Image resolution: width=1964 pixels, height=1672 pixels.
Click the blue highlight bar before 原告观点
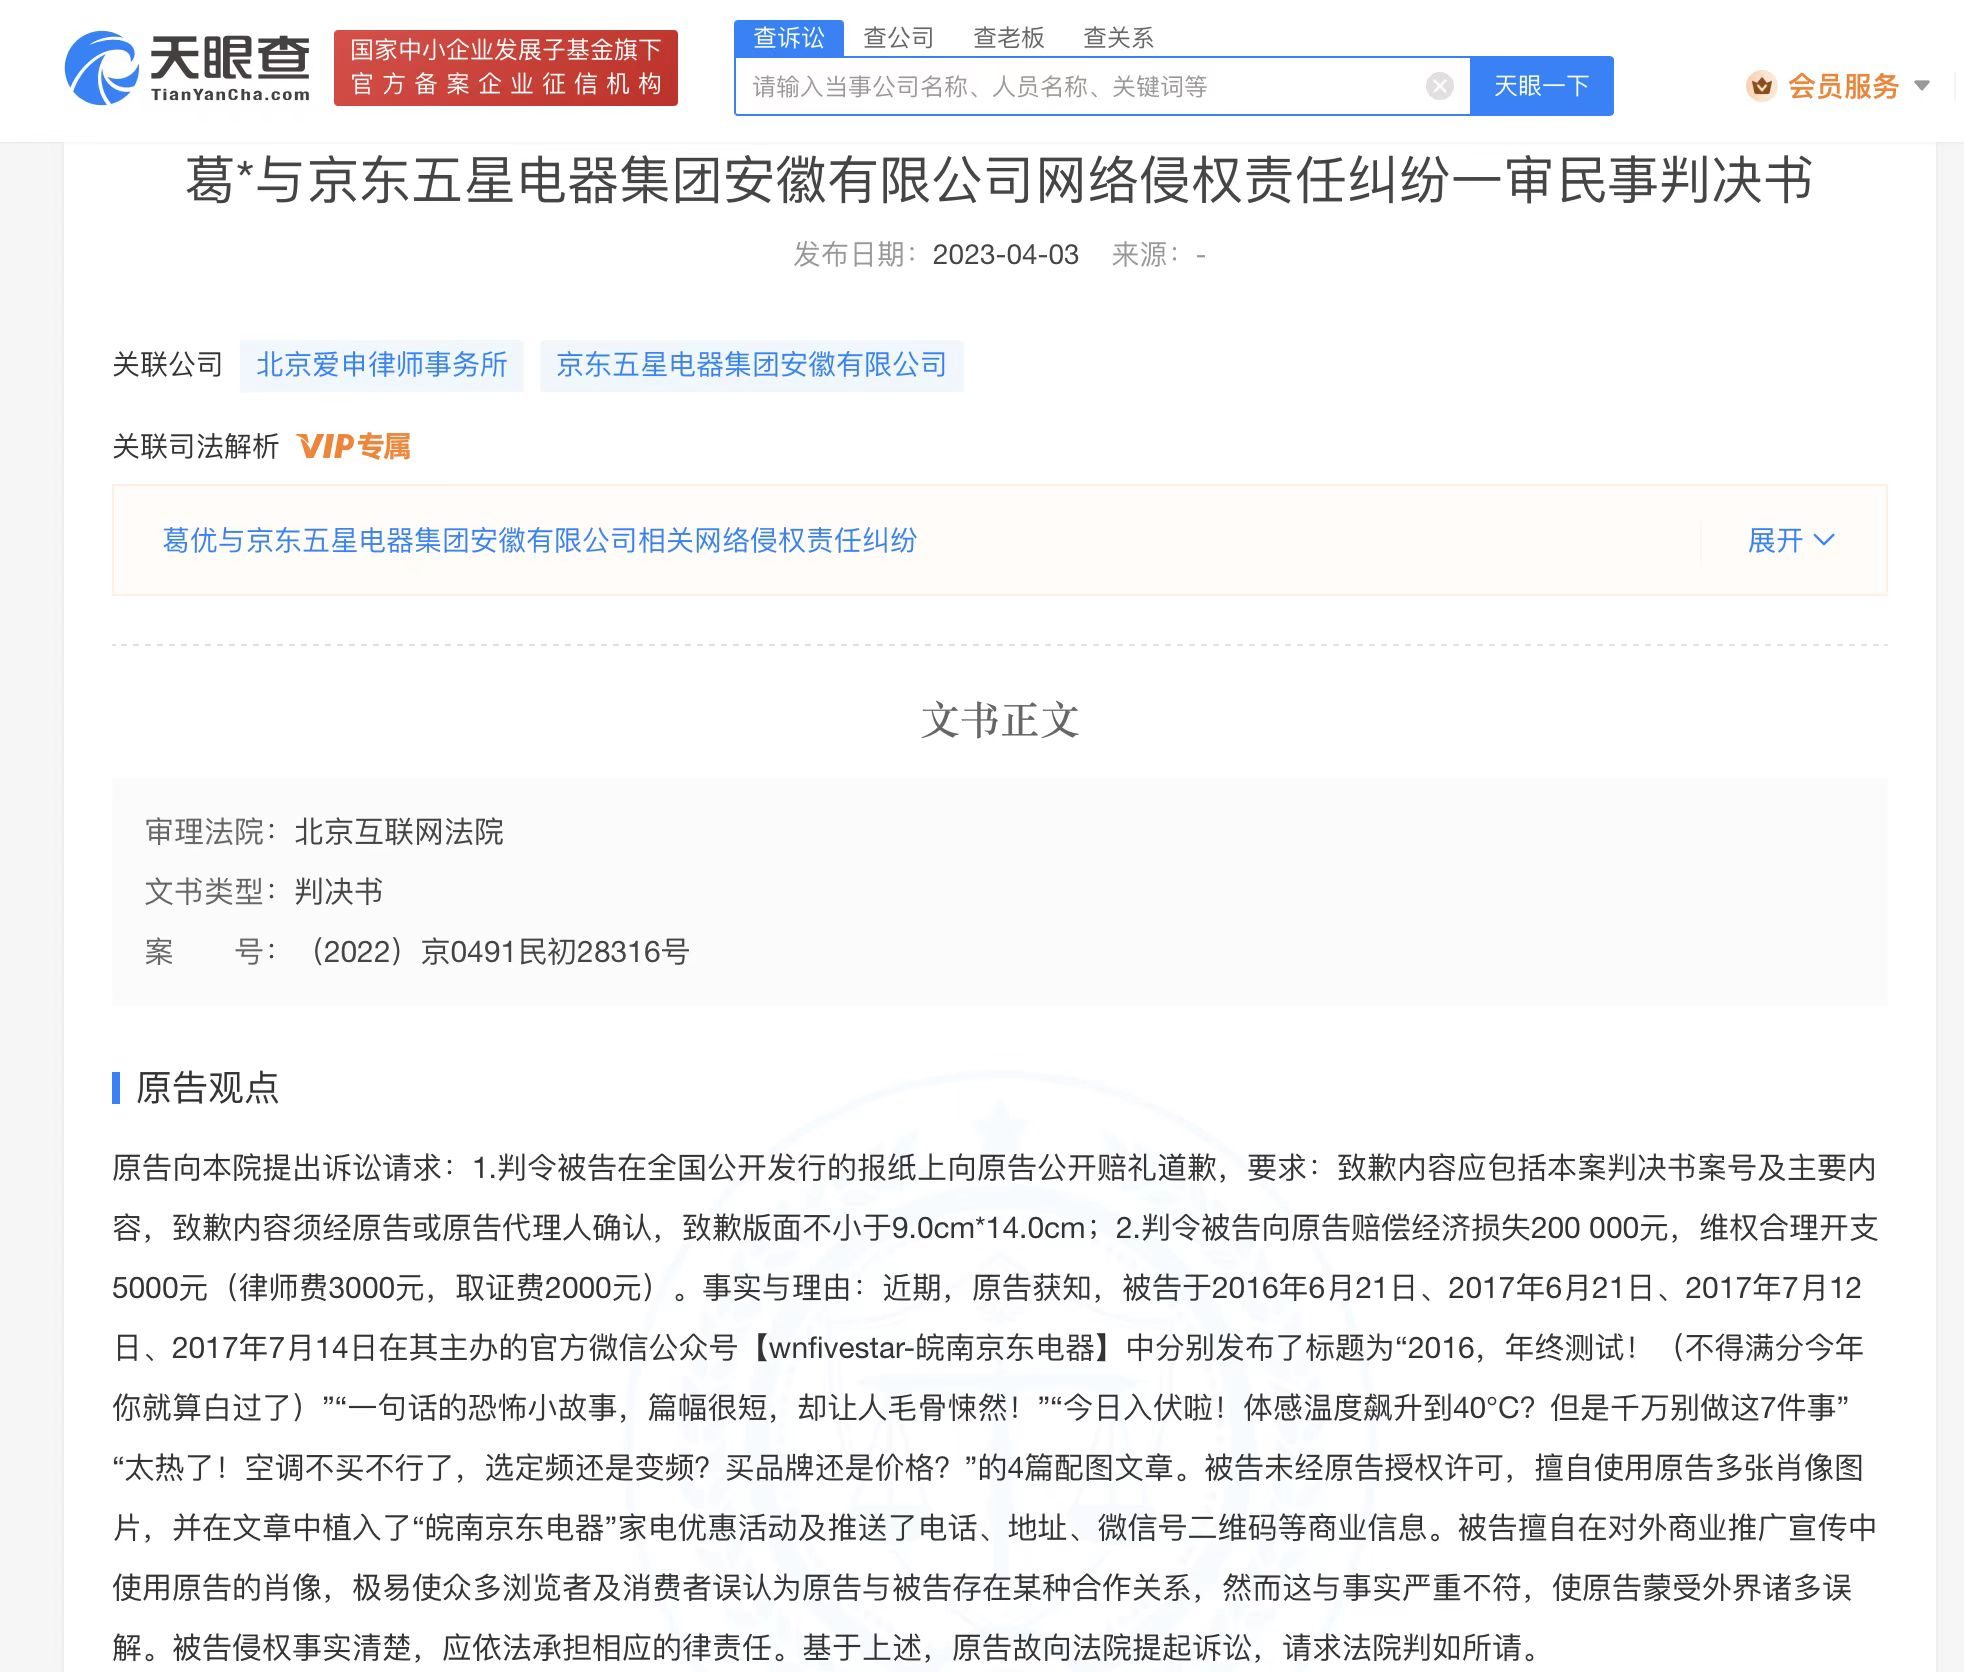[117, 1090]
